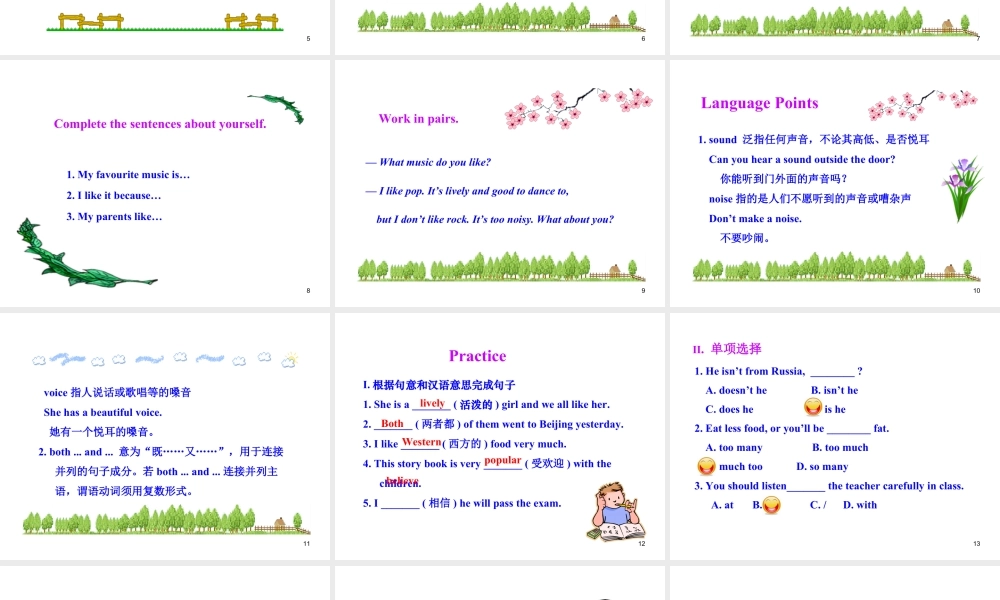This screenshot has width=1000, height=600.
Task: Click the smiley face beside "is he"
Action: click(813, 408)
